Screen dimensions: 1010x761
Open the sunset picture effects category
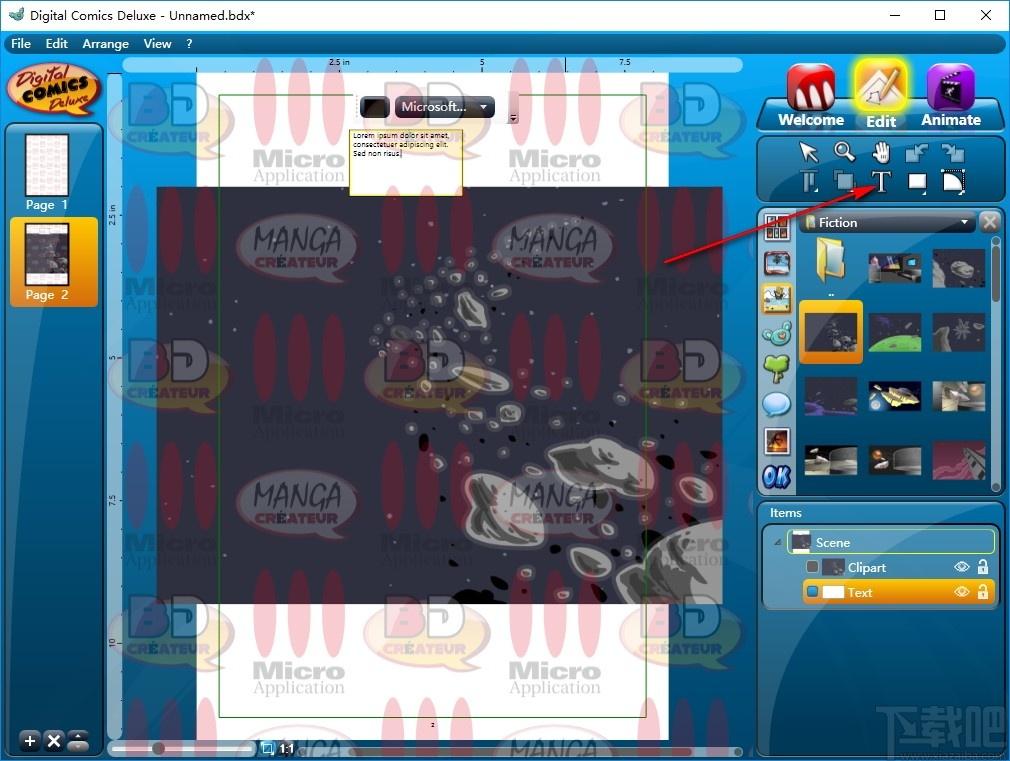(777, 441)
